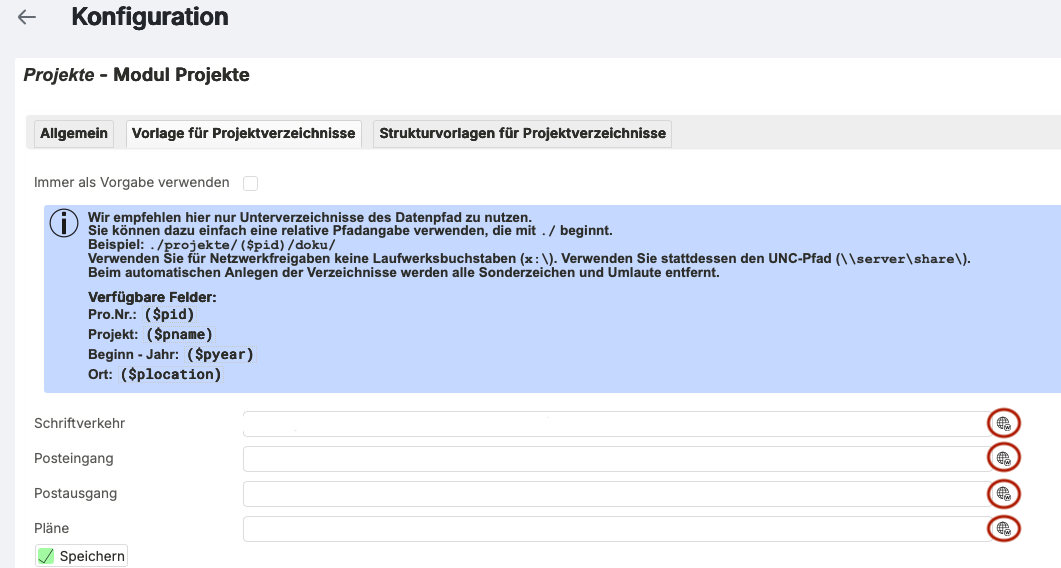The image size is (1061, 568).
Task: Click the ($pid) placeholder code
Action: [x=169, y=314]
